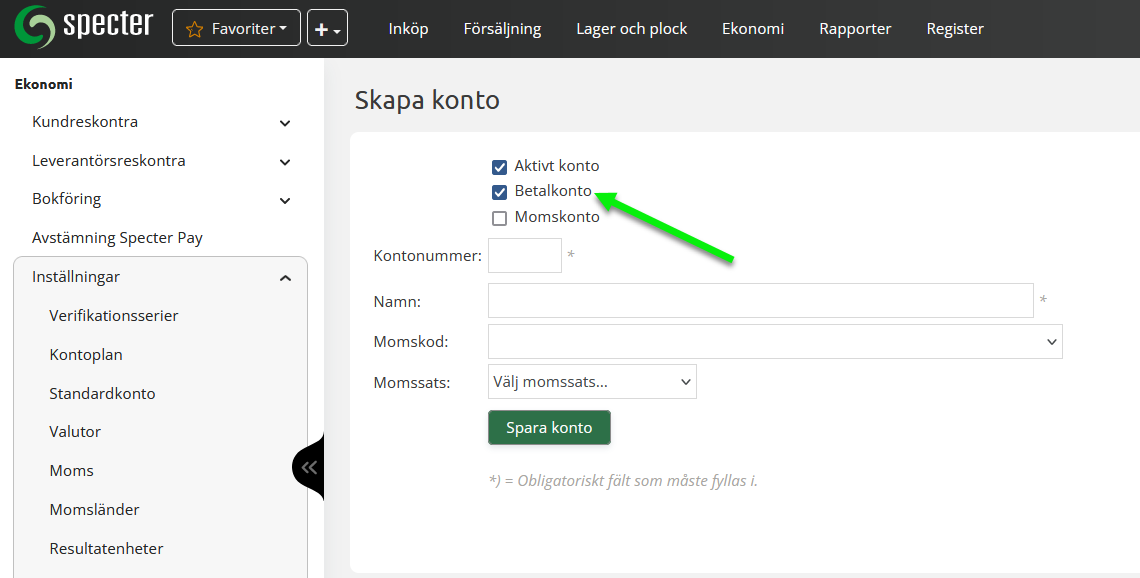The width and height of the screenshot is (1140, 578).
Task: Toggle the Betalkonto checkbox
Action: coord(500,192)
